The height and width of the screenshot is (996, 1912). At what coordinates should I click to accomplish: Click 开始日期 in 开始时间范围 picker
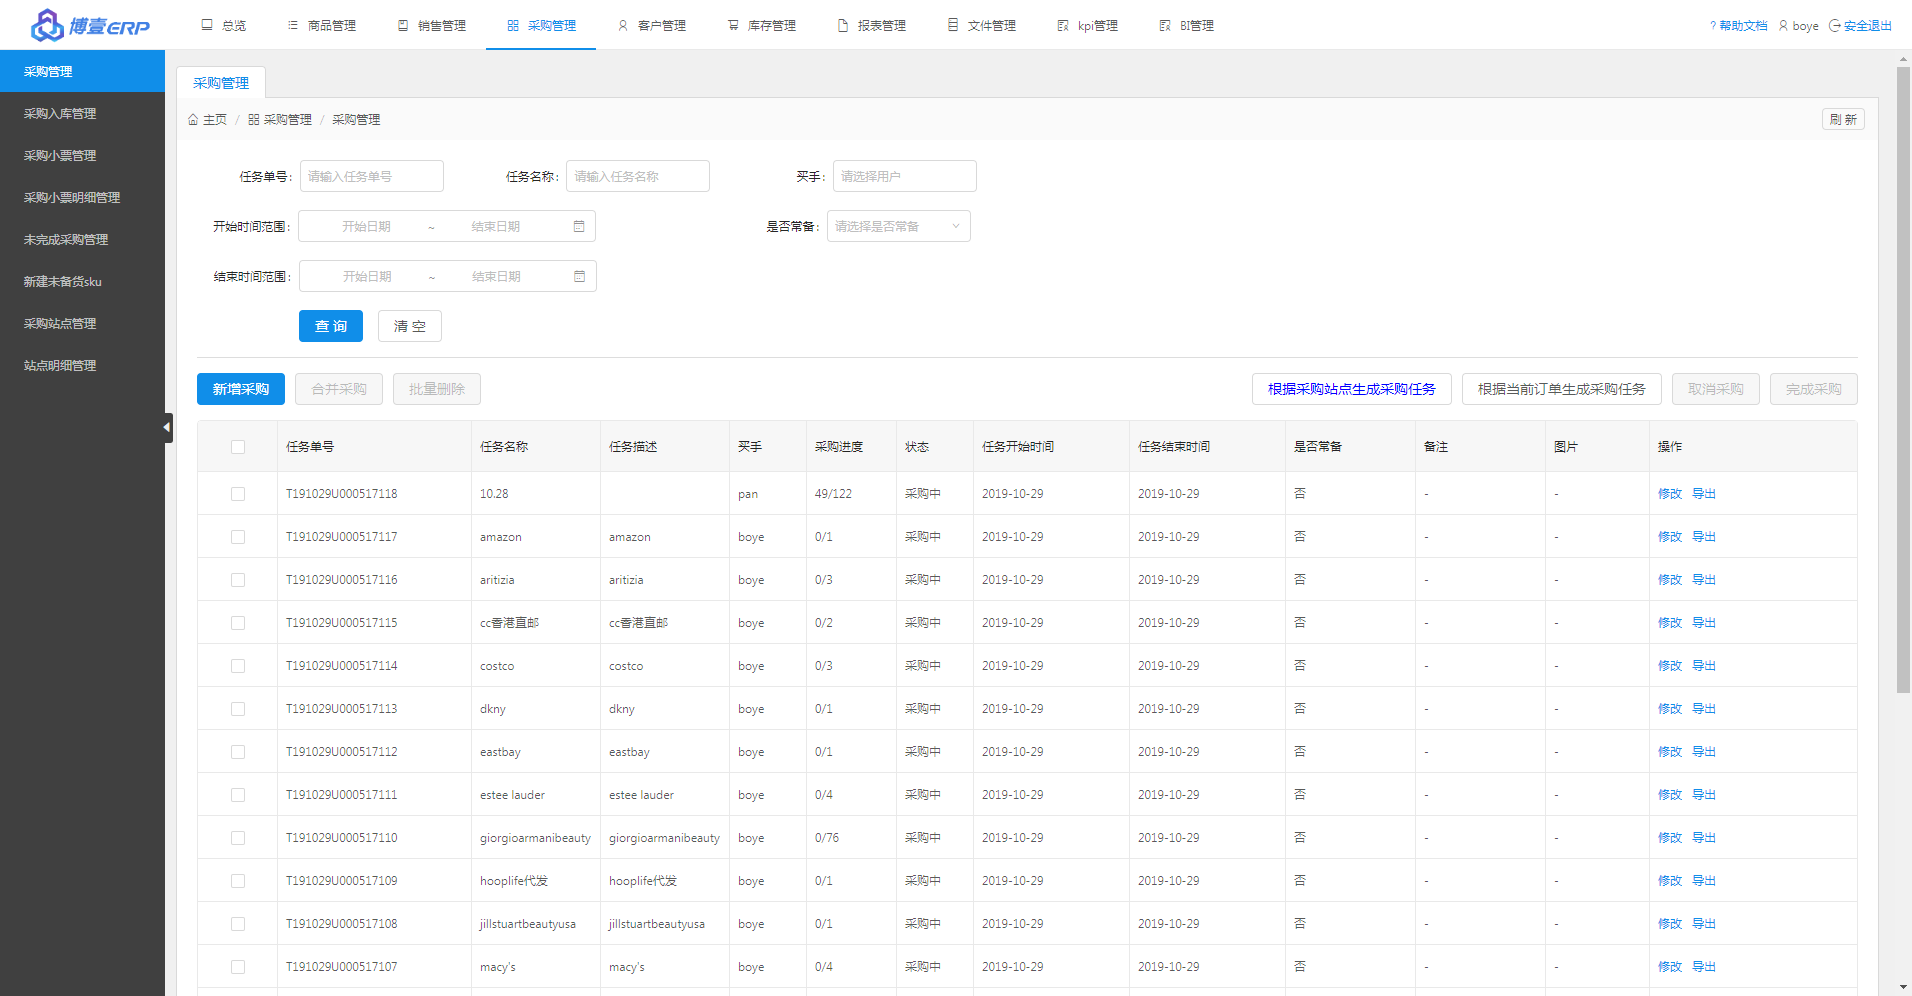tap(366, 227)
